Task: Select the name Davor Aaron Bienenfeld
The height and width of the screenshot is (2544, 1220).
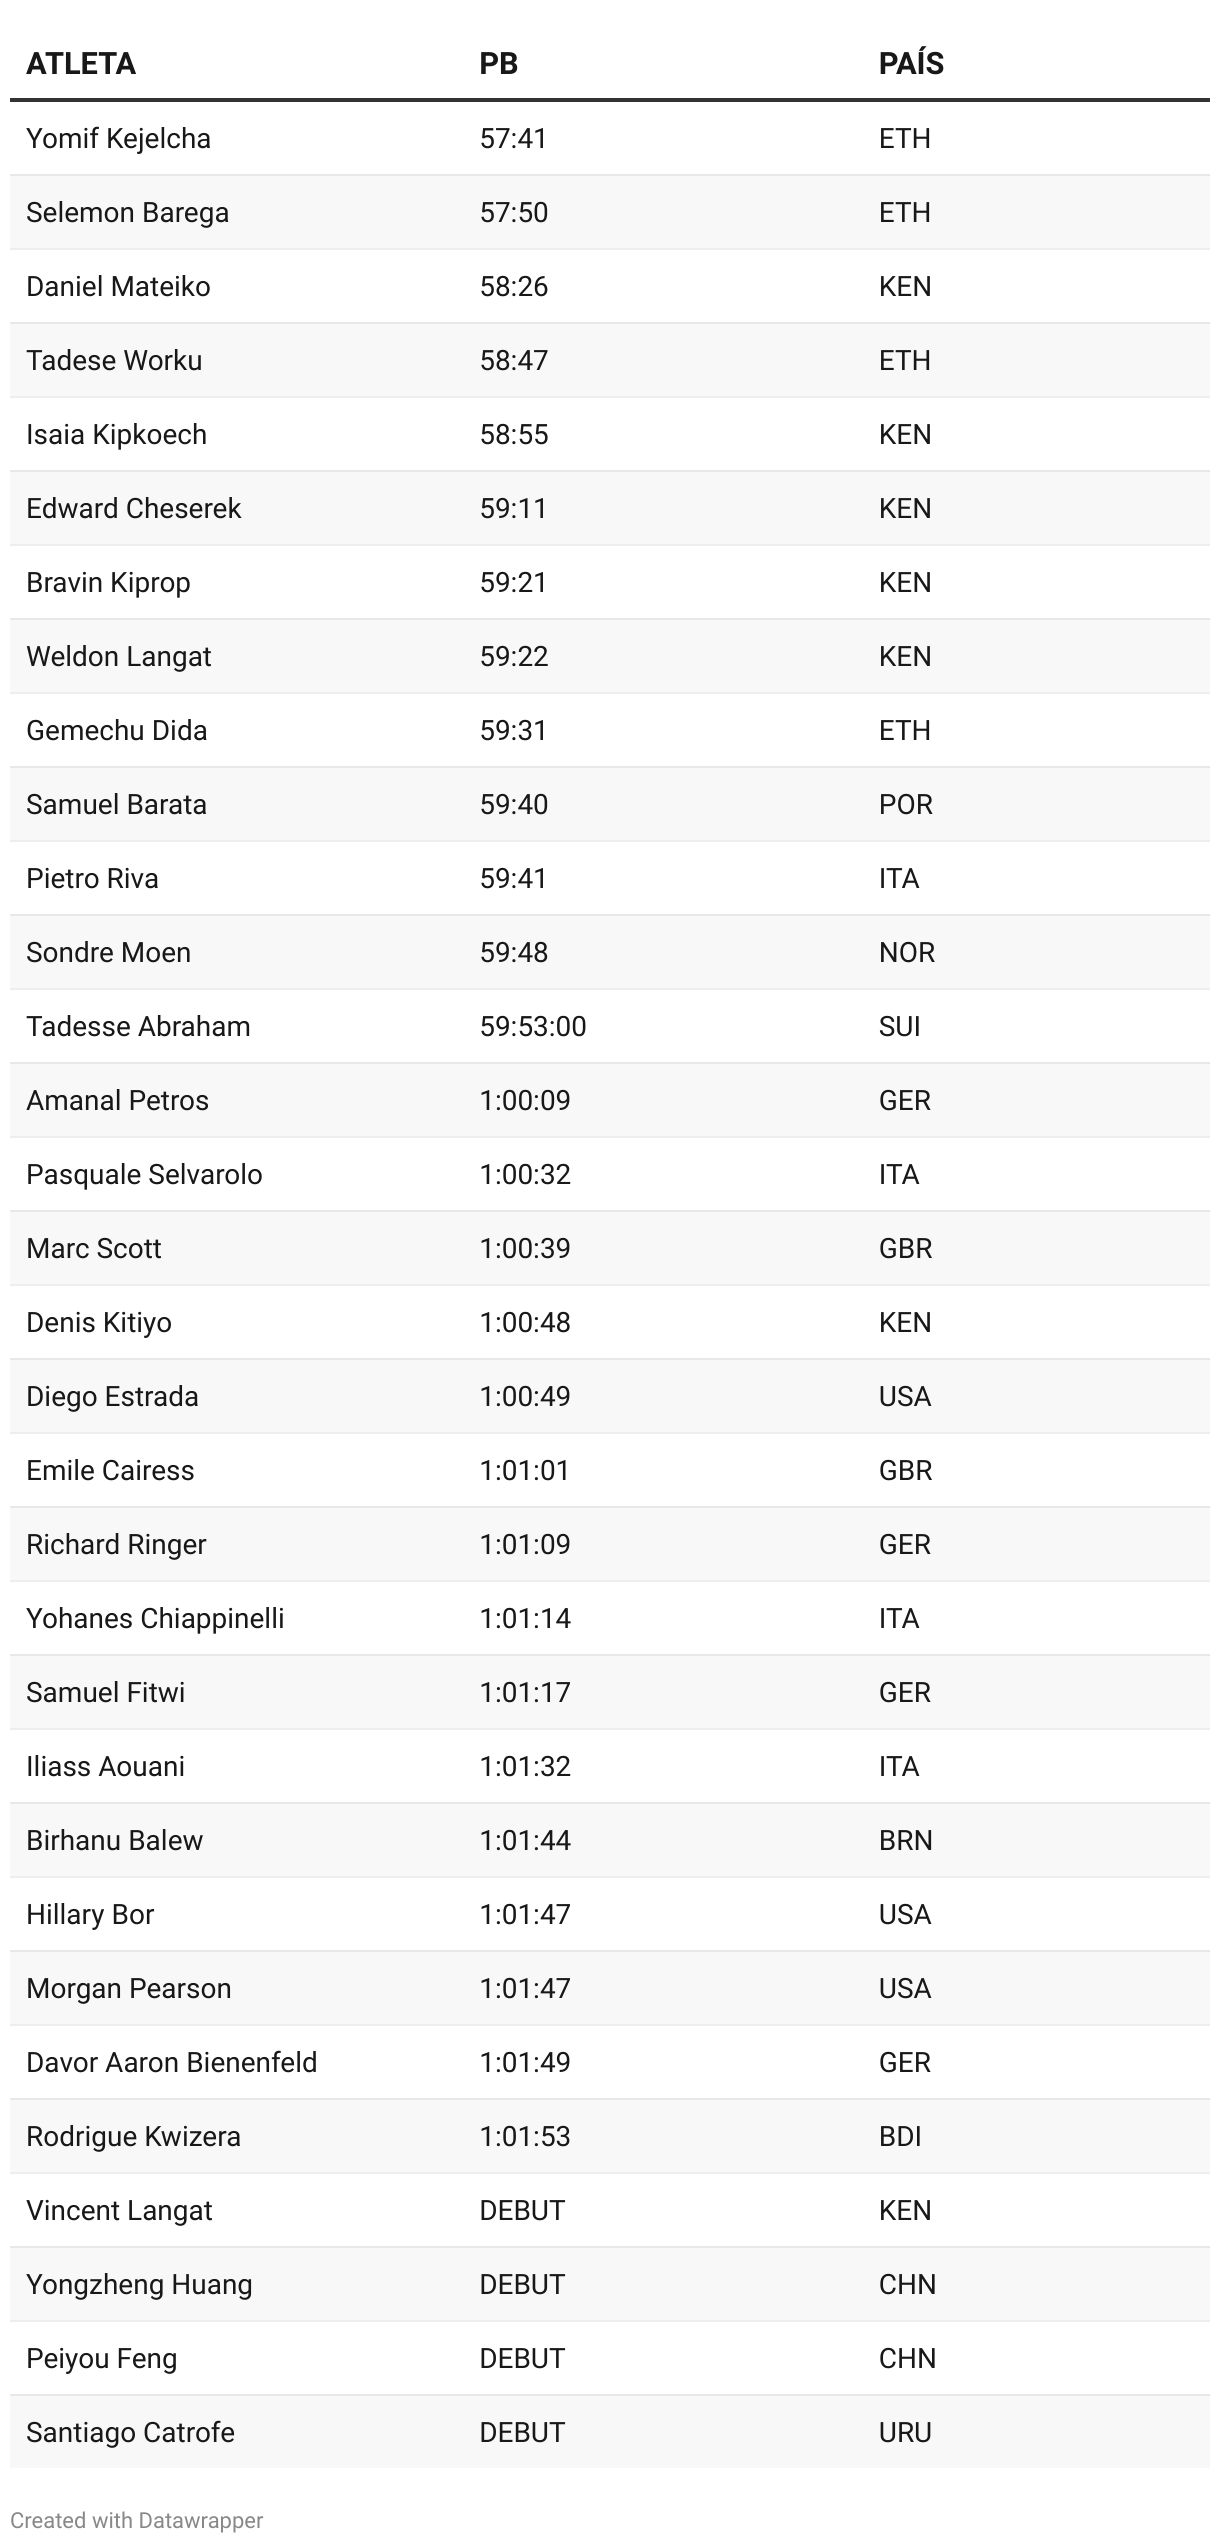Action: pos(171,2062)
